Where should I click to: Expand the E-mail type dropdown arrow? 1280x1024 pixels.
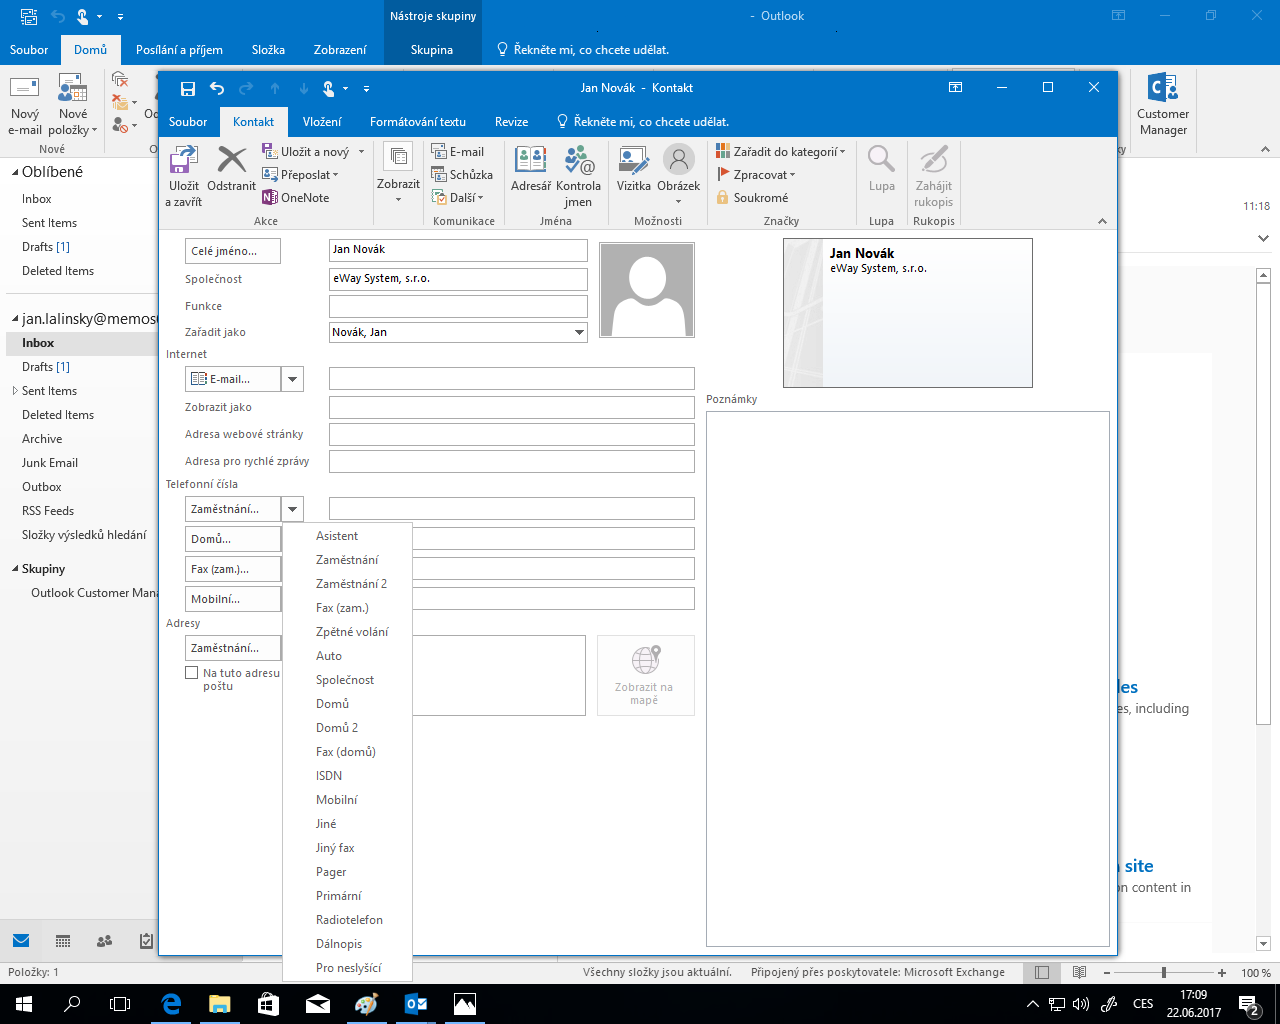pos(292,379)
